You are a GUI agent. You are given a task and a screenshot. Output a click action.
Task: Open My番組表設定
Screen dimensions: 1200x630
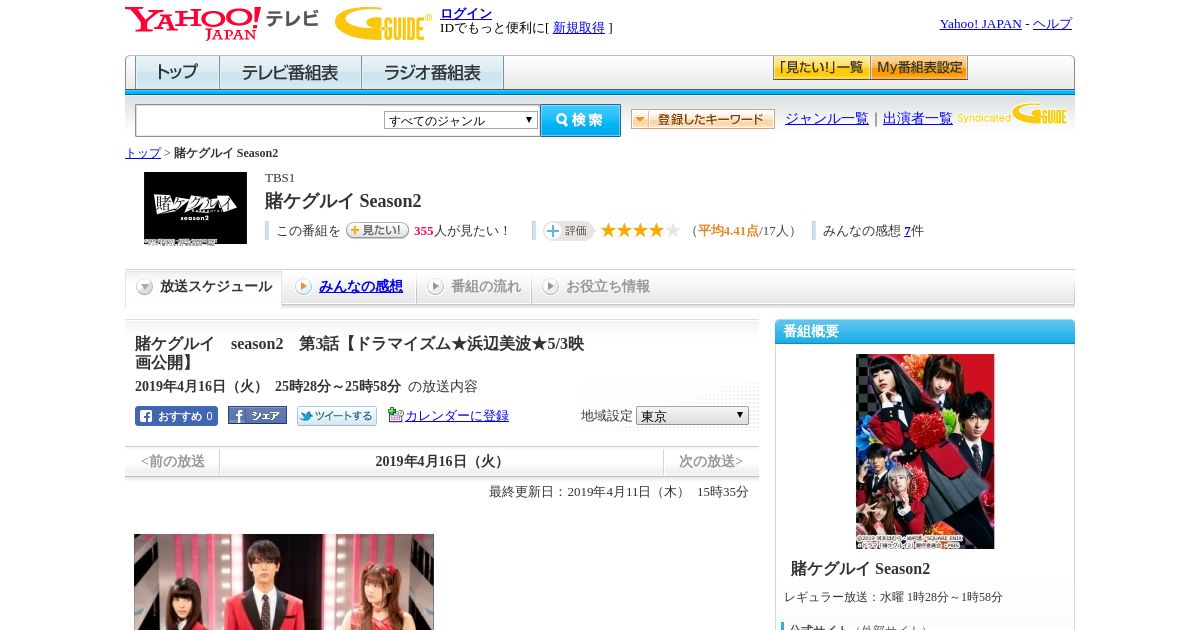click(919, 68)
